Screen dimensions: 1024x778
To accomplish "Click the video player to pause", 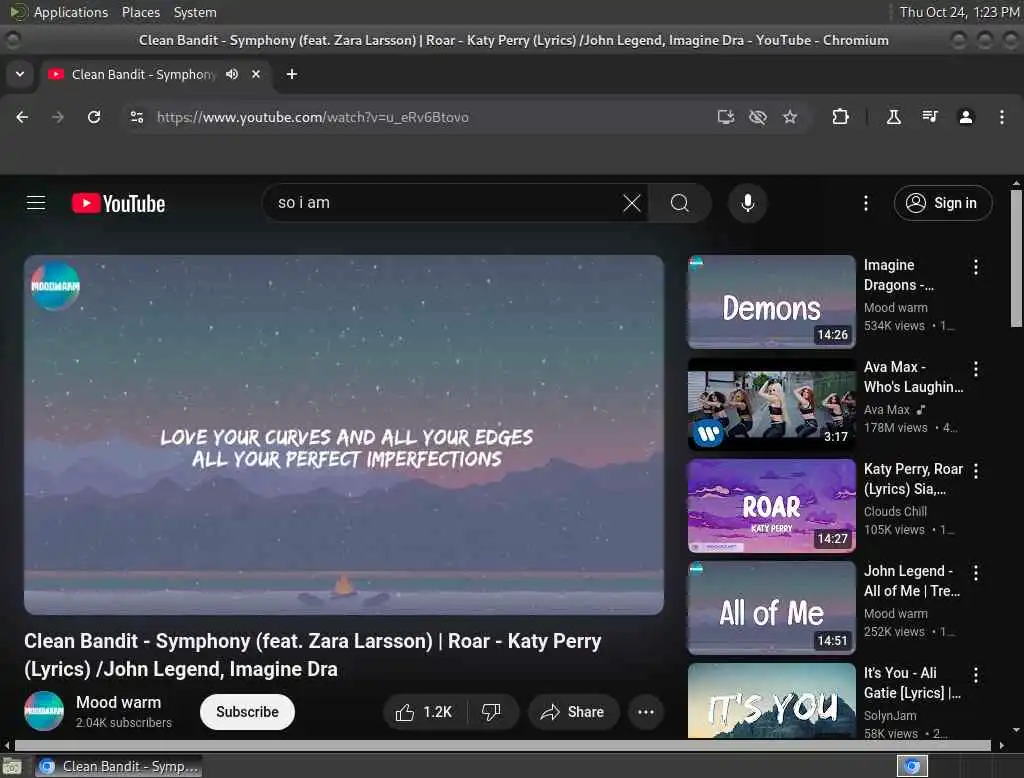I will [x=344, y=434].
